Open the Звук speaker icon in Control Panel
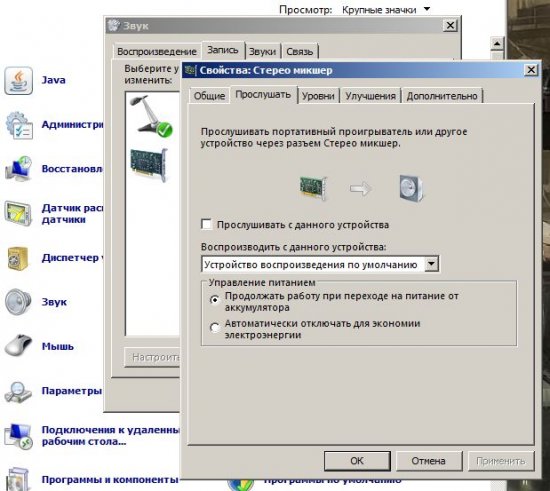 18,302
